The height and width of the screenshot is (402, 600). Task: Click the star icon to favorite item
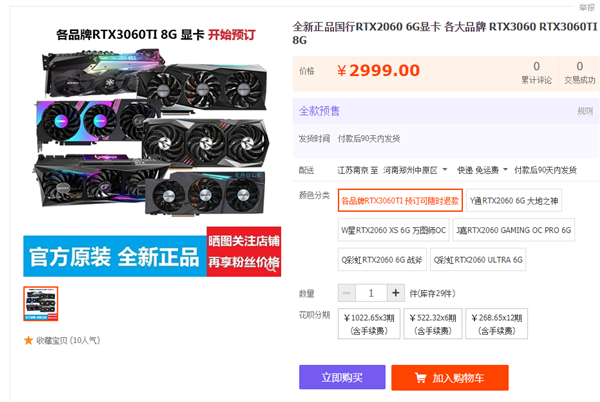(x=28, y=340)
